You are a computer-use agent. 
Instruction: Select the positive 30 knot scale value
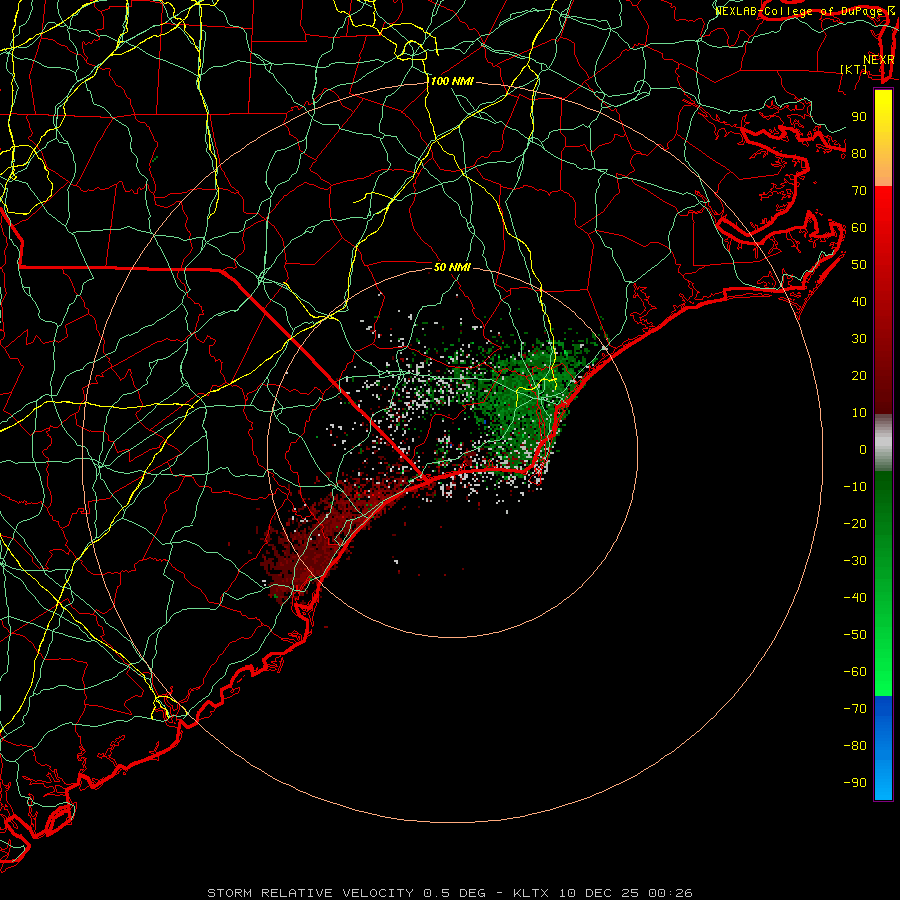point(859,339)
